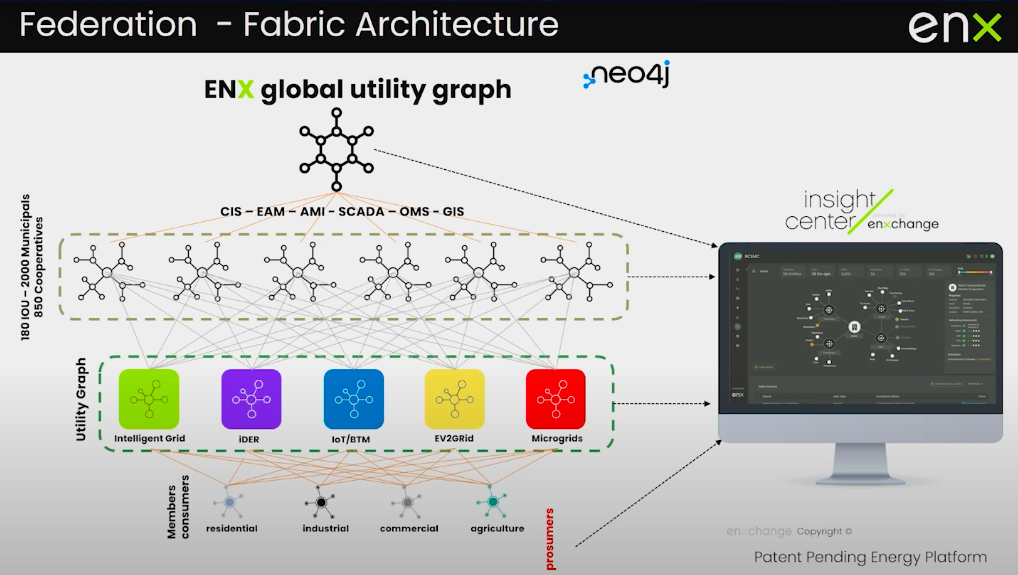Image resolution: width=1018 pixels, height=575 pixels.
Task: Click the vertical "Members consumers" label
Action: click(x=178, y=507)
